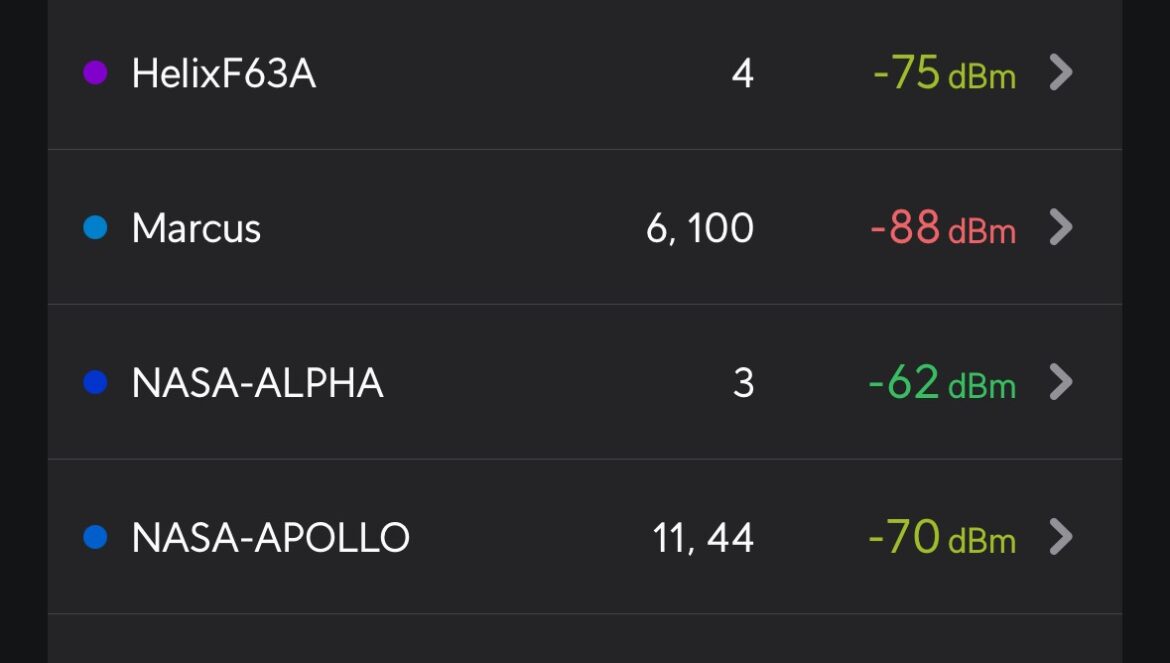Click the -75 dBm signal reading
Viewport: 1170px width, 663px height.
(x=944, y=74)
